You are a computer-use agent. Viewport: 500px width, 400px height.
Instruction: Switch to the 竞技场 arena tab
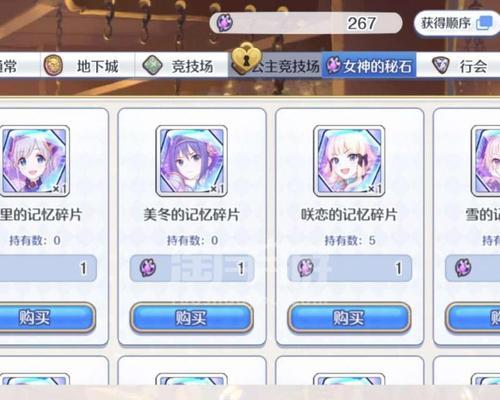182,65
